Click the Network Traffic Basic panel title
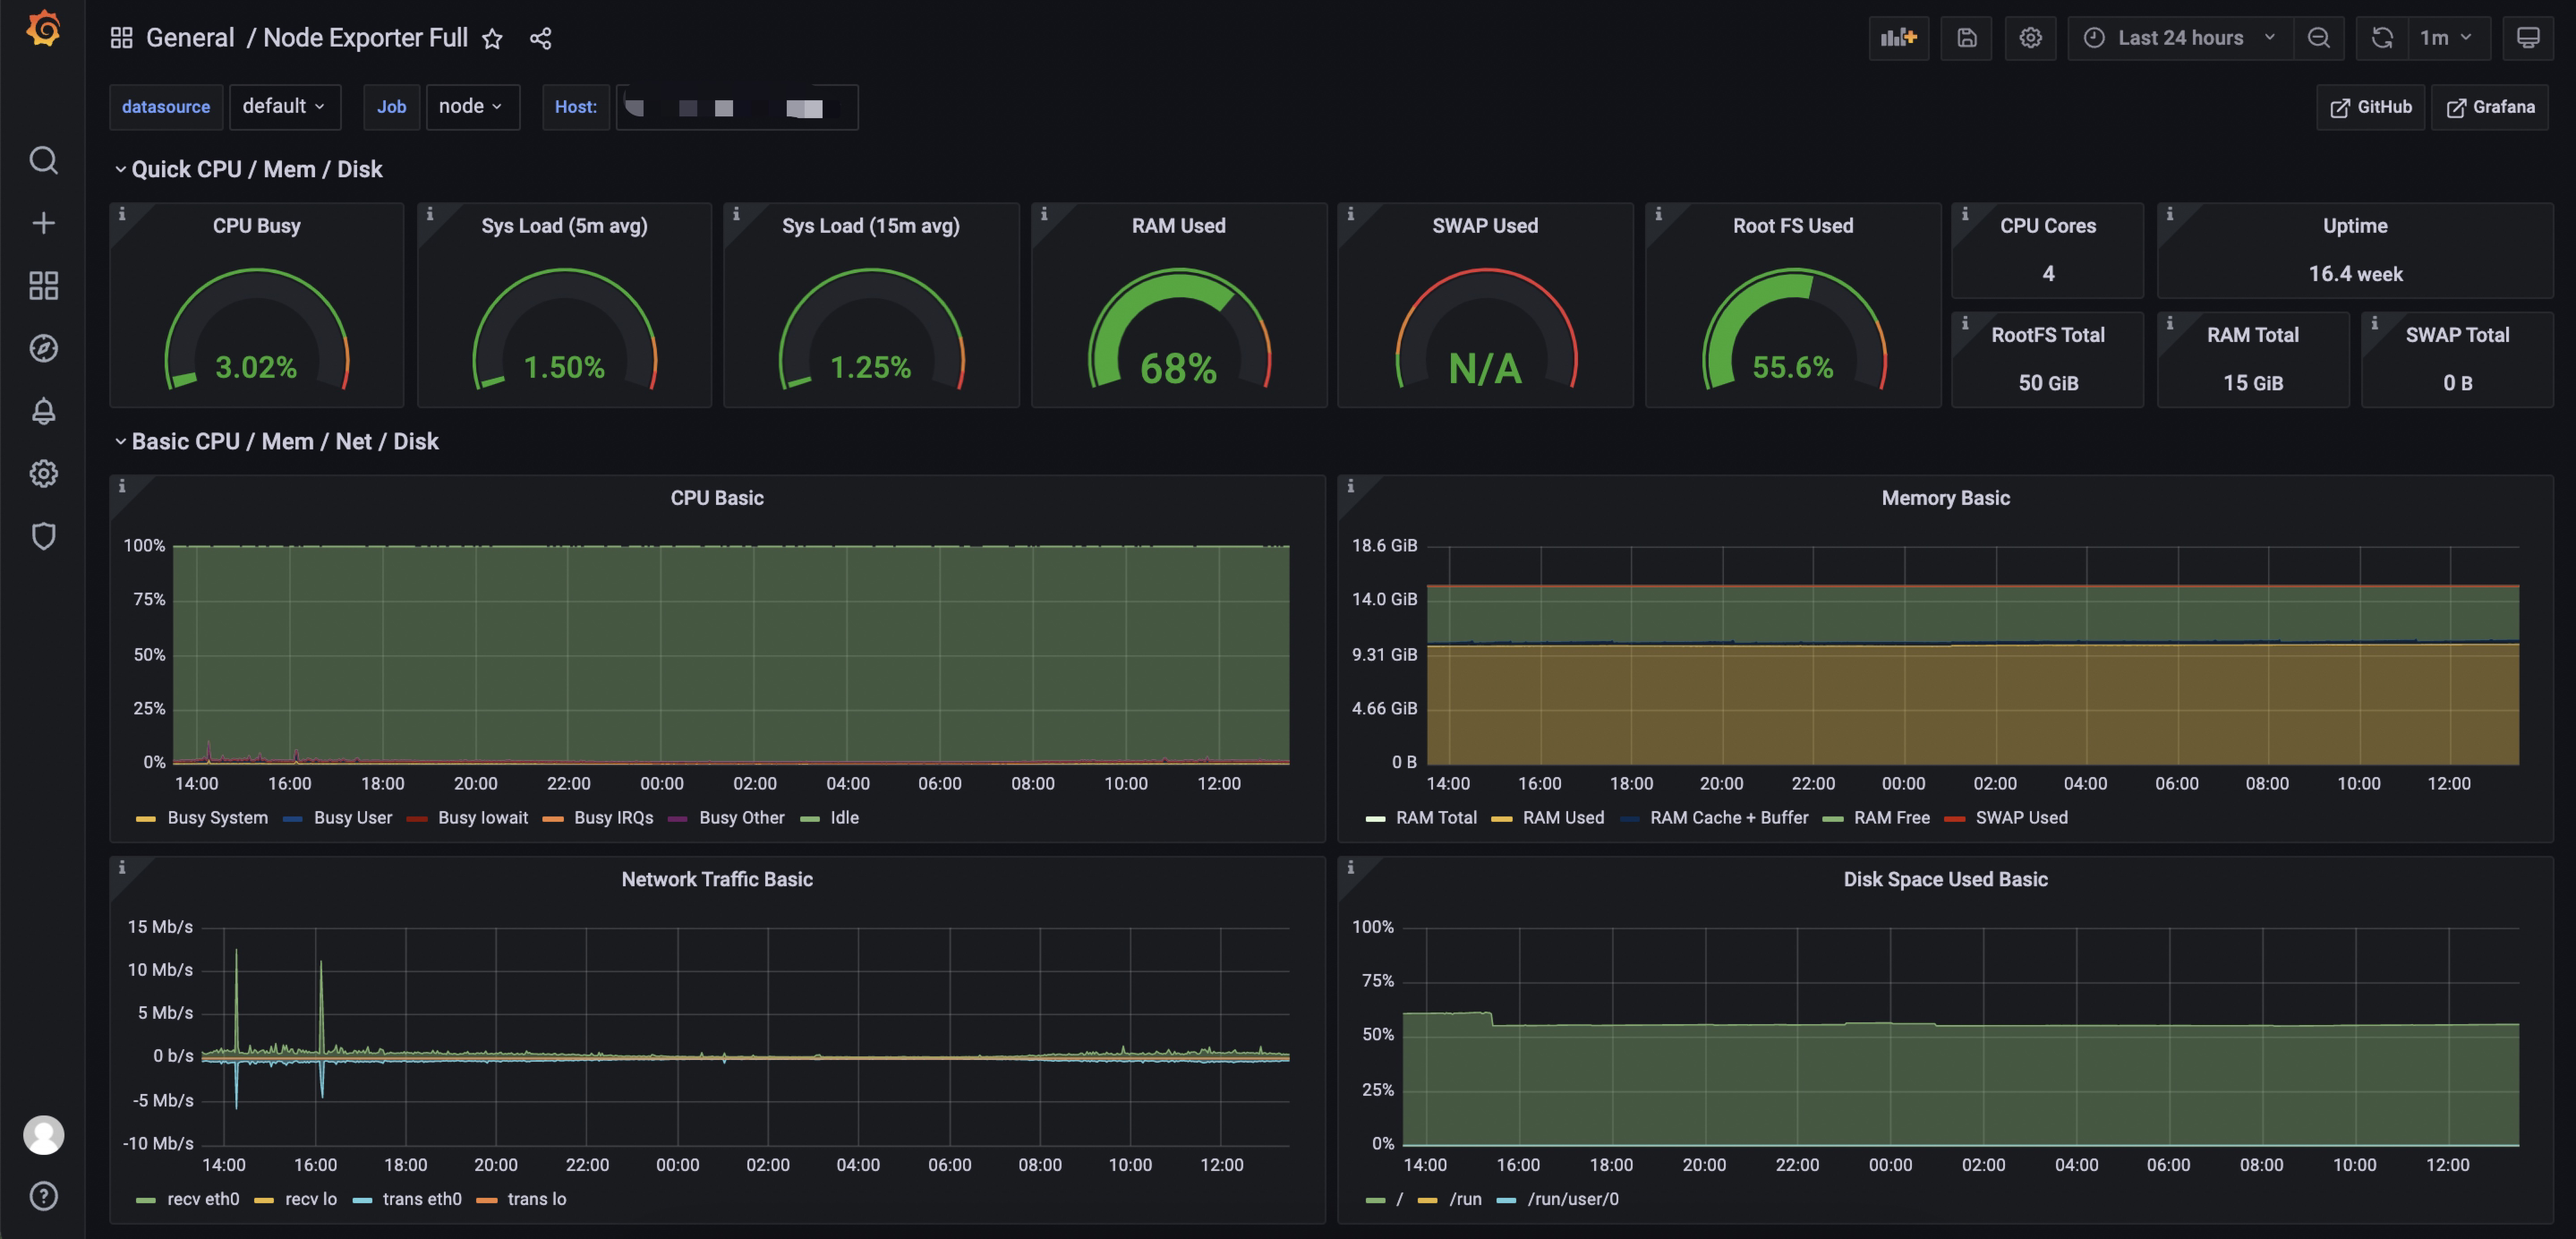 (717, 879)
